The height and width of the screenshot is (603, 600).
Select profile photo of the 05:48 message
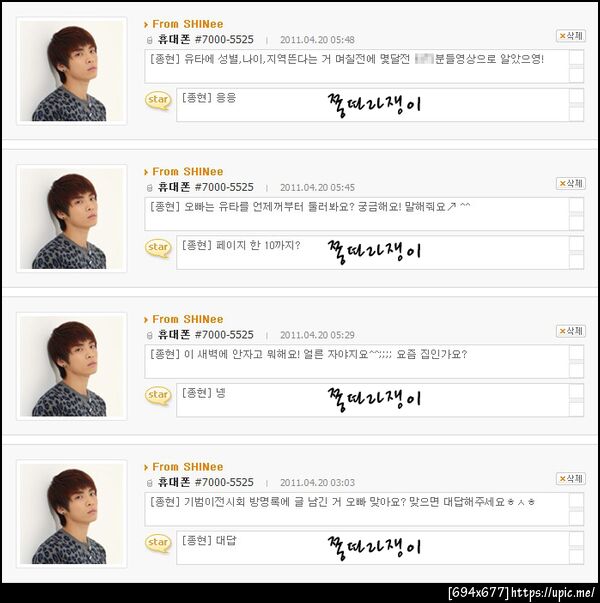pyautogui.click(x=72, y=71)
